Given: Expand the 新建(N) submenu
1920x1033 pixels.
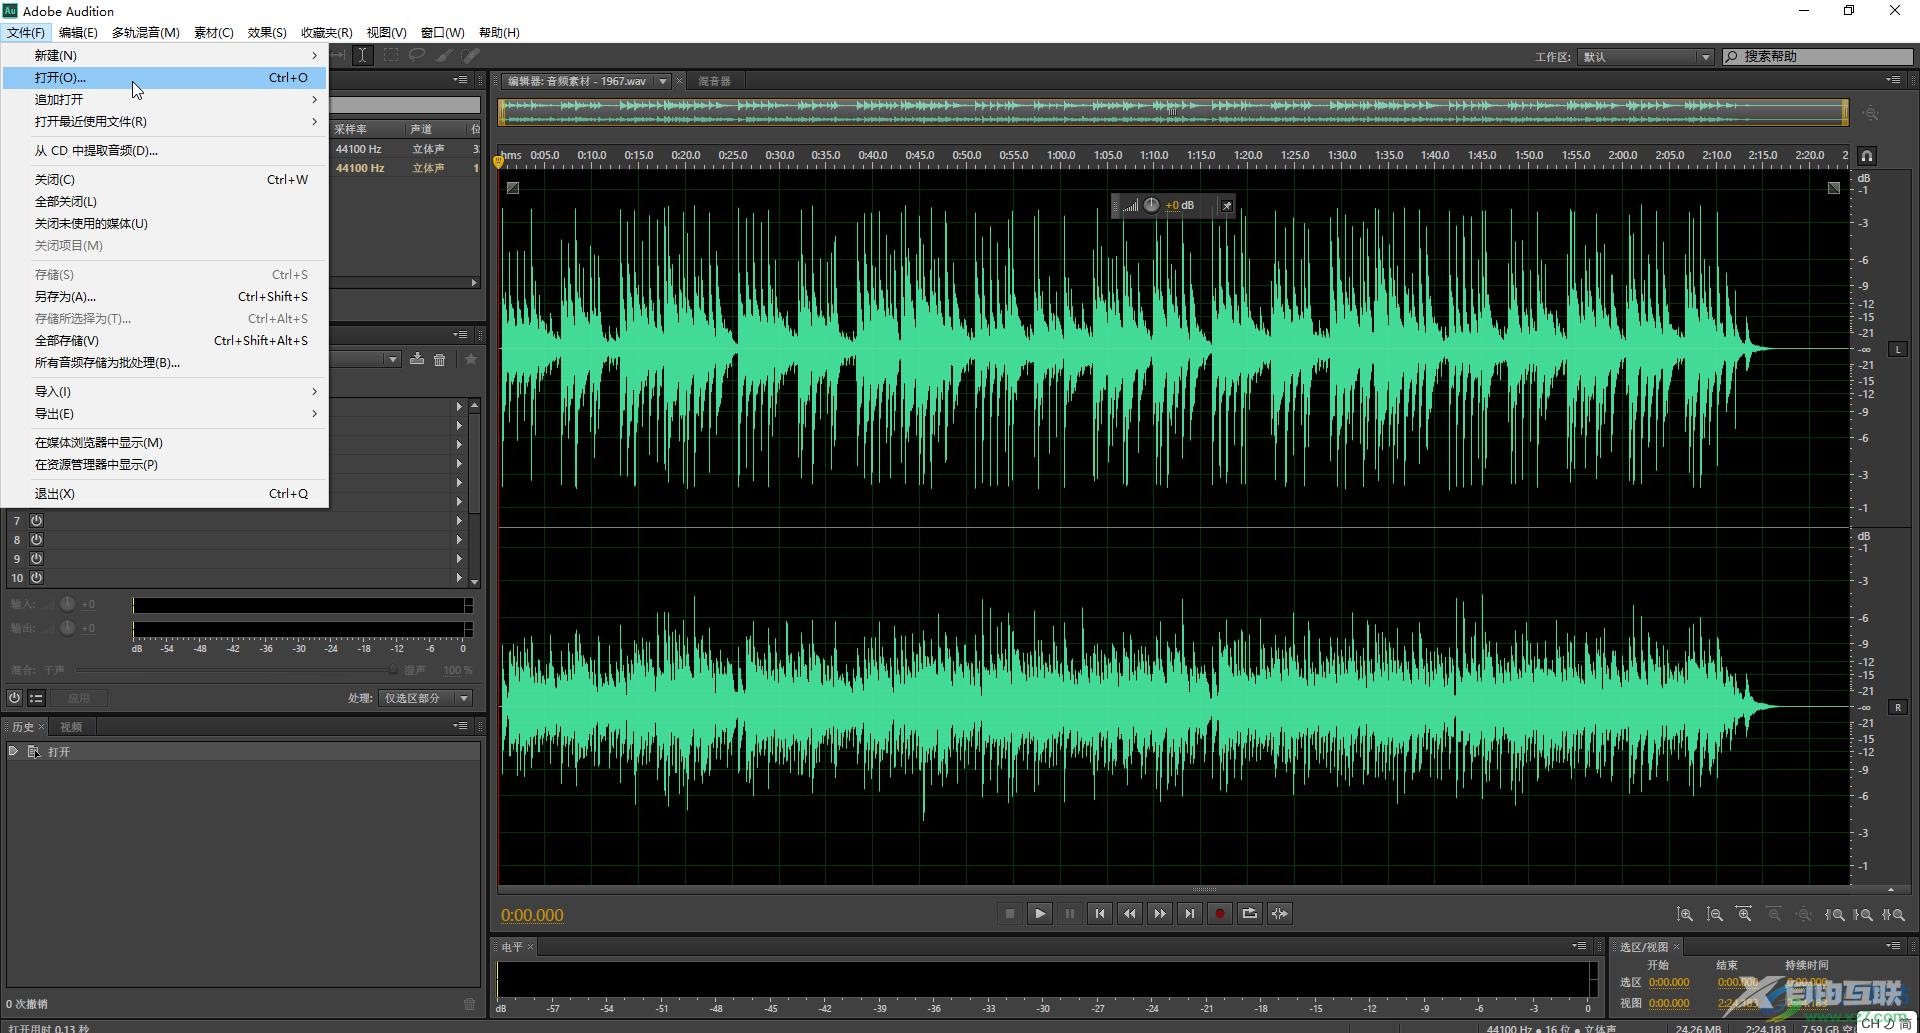Looking at the screenshot, I should (x=166, y=55).
